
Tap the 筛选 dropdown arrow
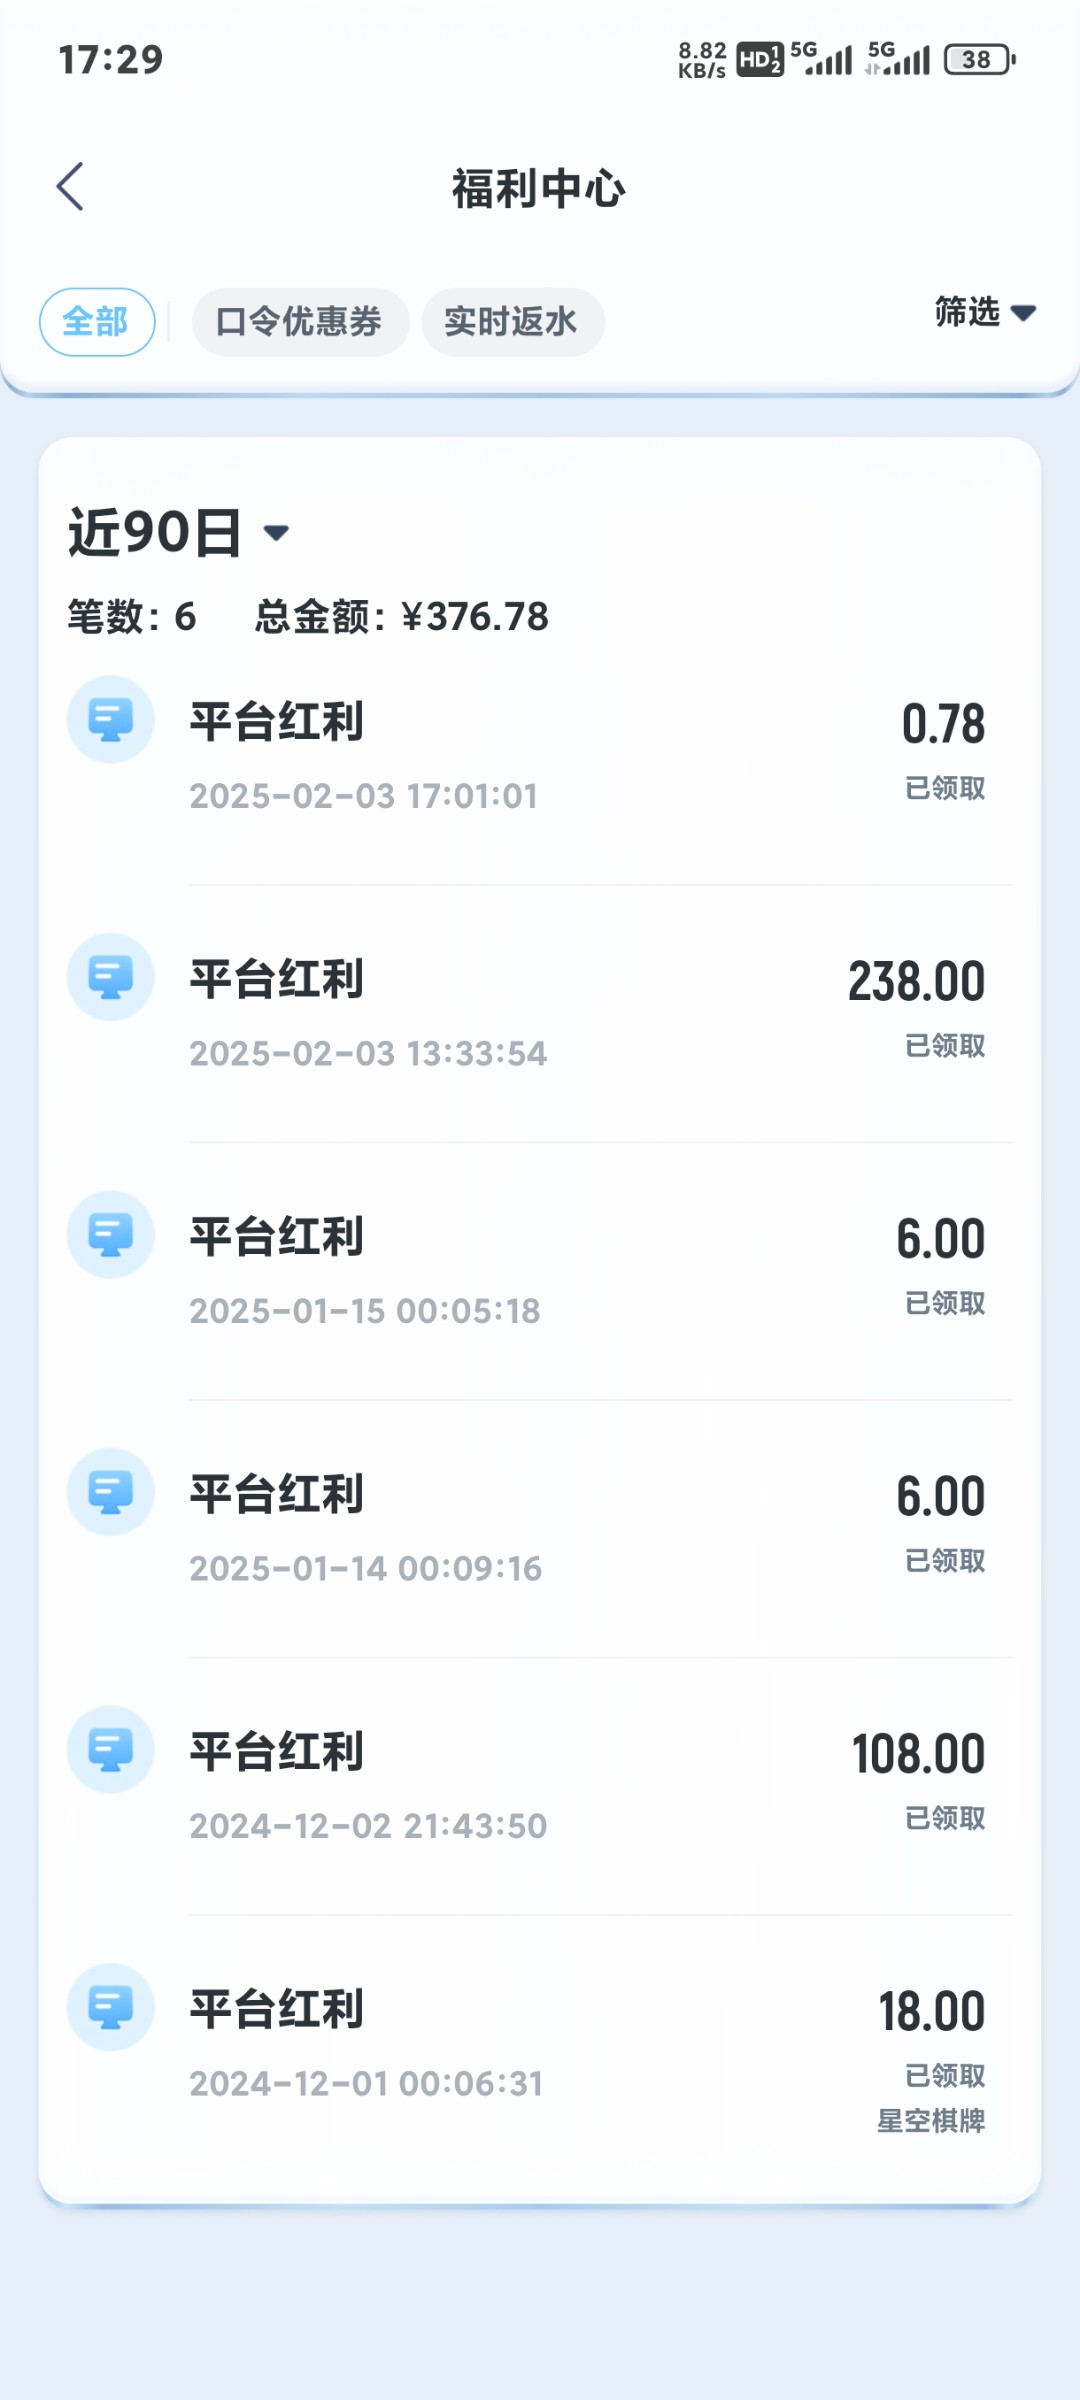(1023, 314)
